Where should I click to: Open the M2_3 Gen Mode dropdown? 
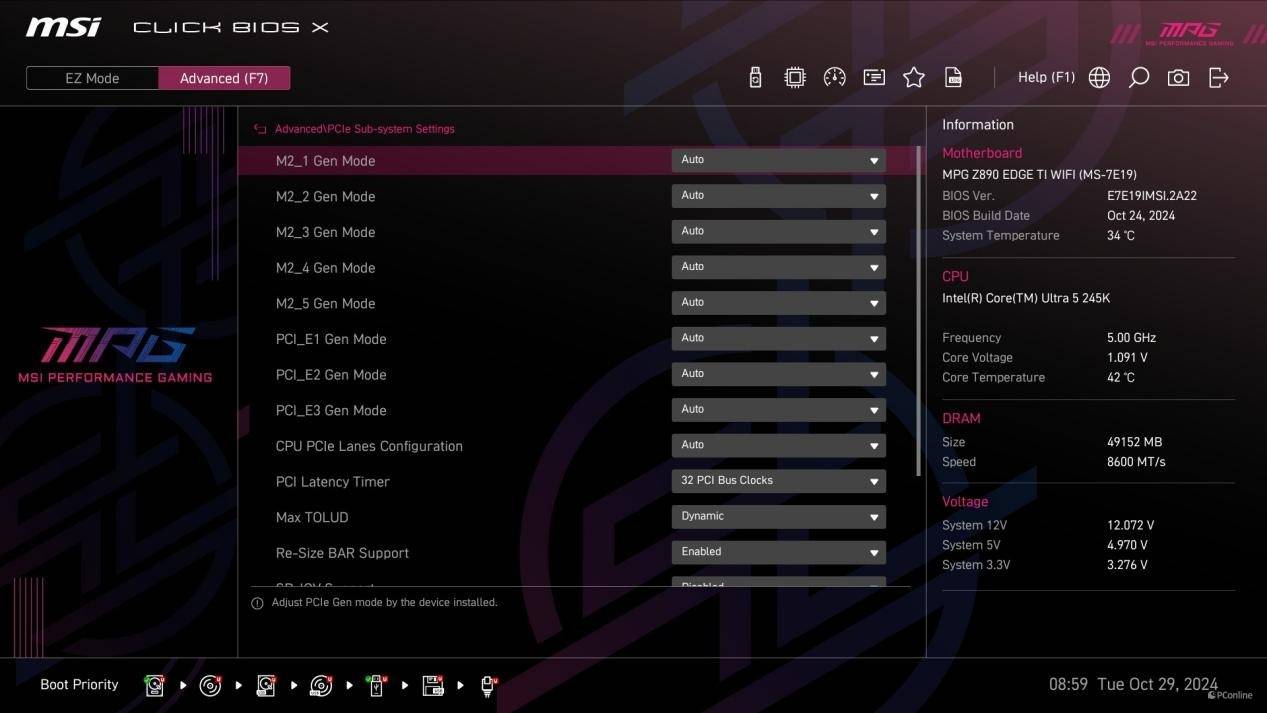point(778,231)
